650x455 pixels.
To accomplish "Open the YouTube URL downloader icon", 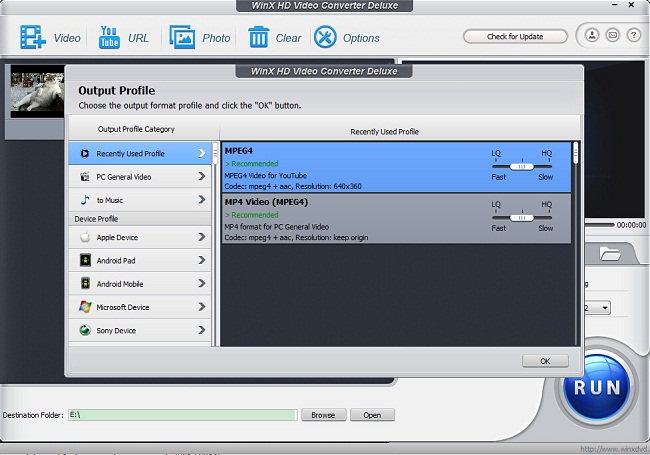I will (109, 37).
